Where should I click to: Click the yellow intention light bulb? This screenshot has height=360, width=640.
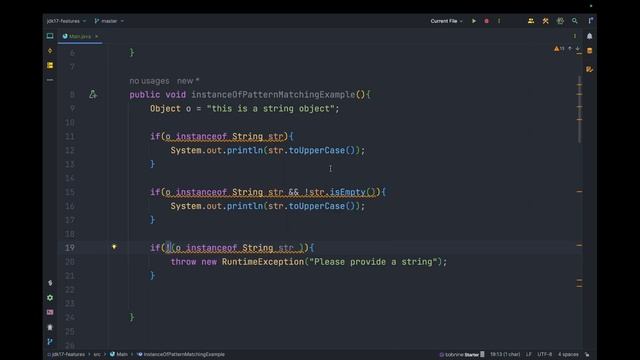point(114,247)
